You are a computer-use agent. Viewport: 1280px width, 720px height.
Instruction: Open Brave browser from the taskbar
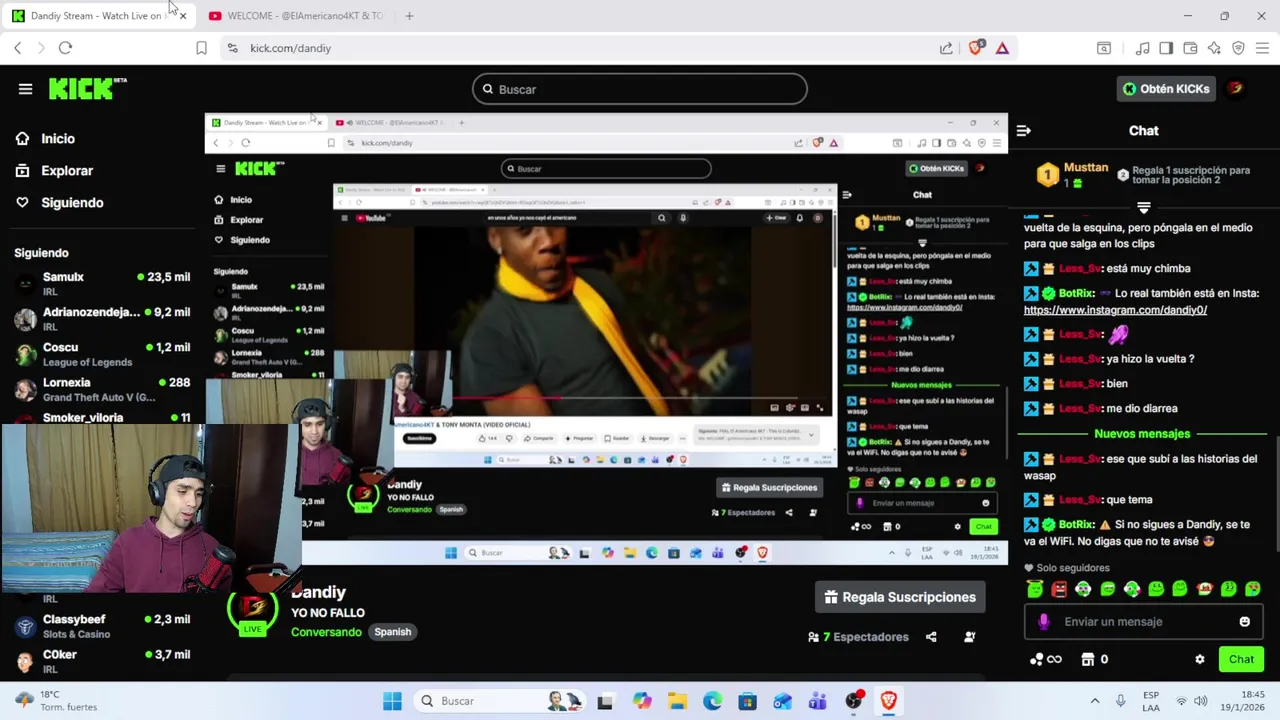point(888,701)
